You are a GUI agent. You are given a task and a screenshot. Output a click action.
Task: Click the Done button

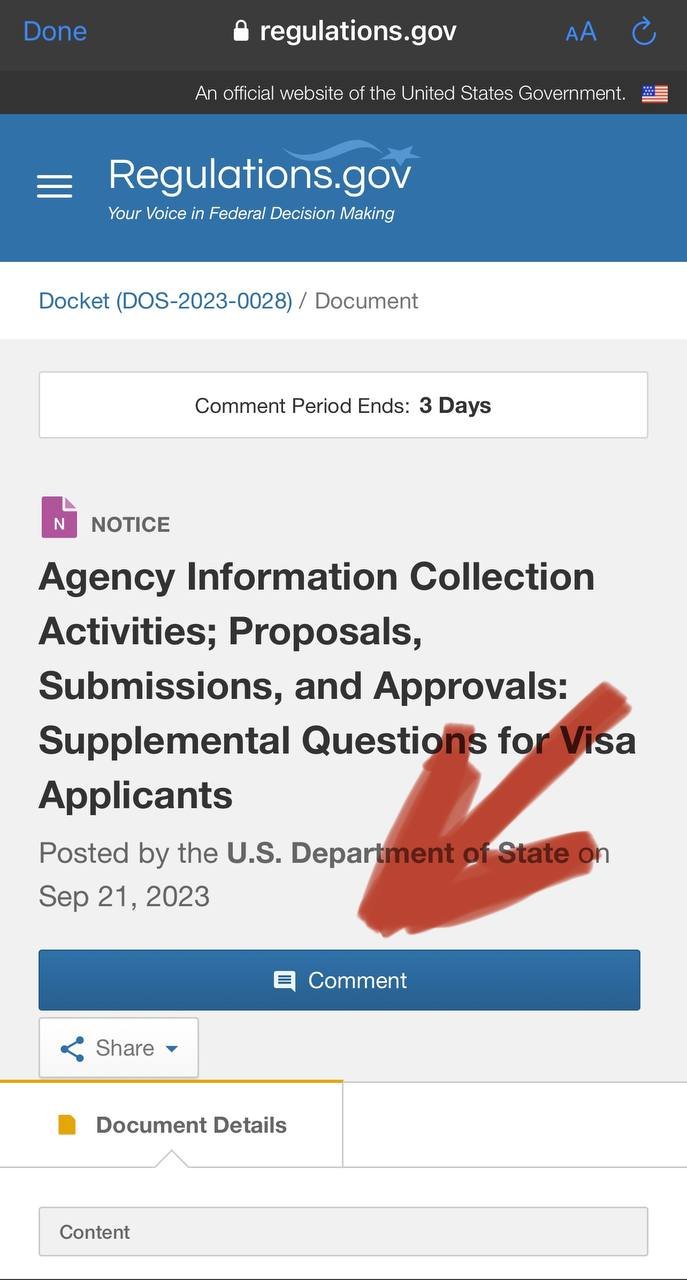point(55,31)
